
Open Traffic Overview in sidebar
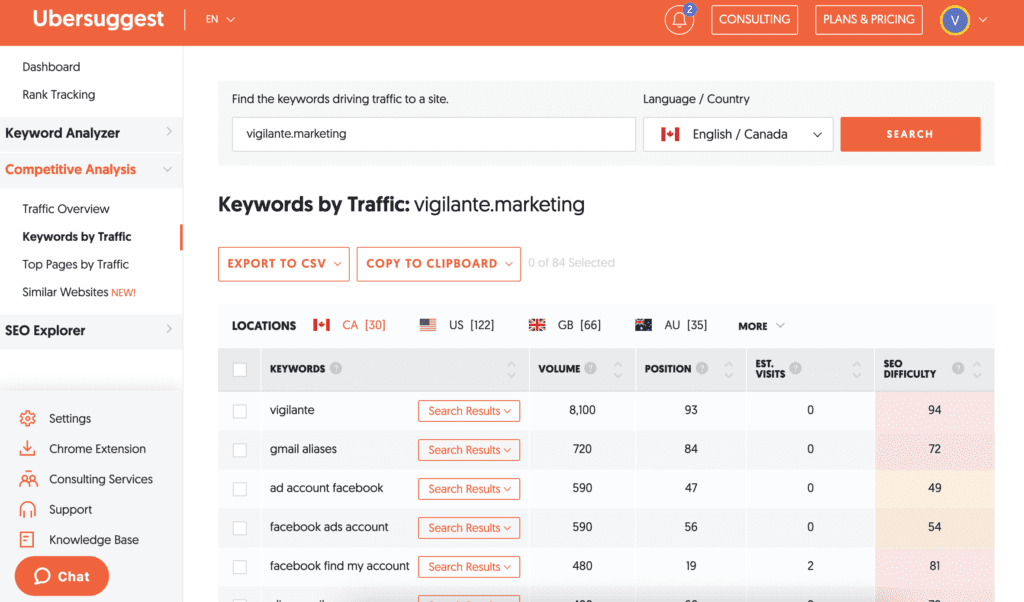pyautogui.click(x=66, y=209)
